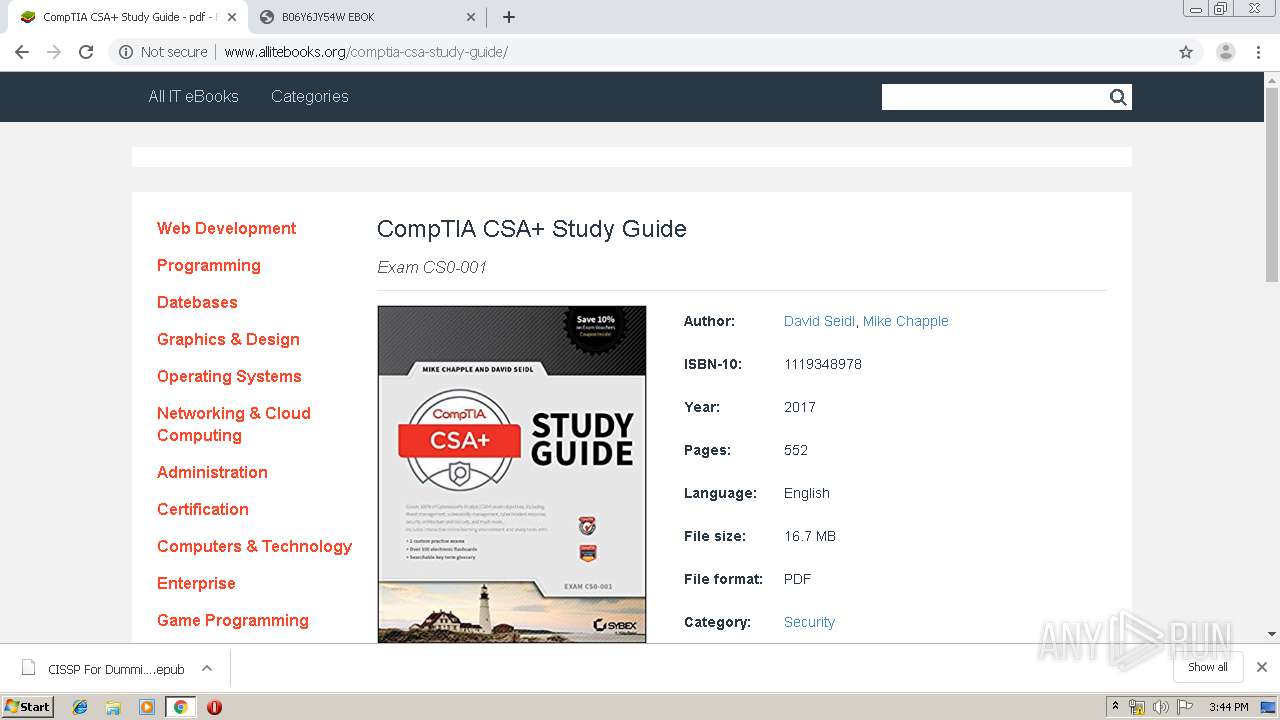Image resolution: width=1280 pixels, height=720 pixels.
Task: Open the Web Development category
Action: click(226, 228)
